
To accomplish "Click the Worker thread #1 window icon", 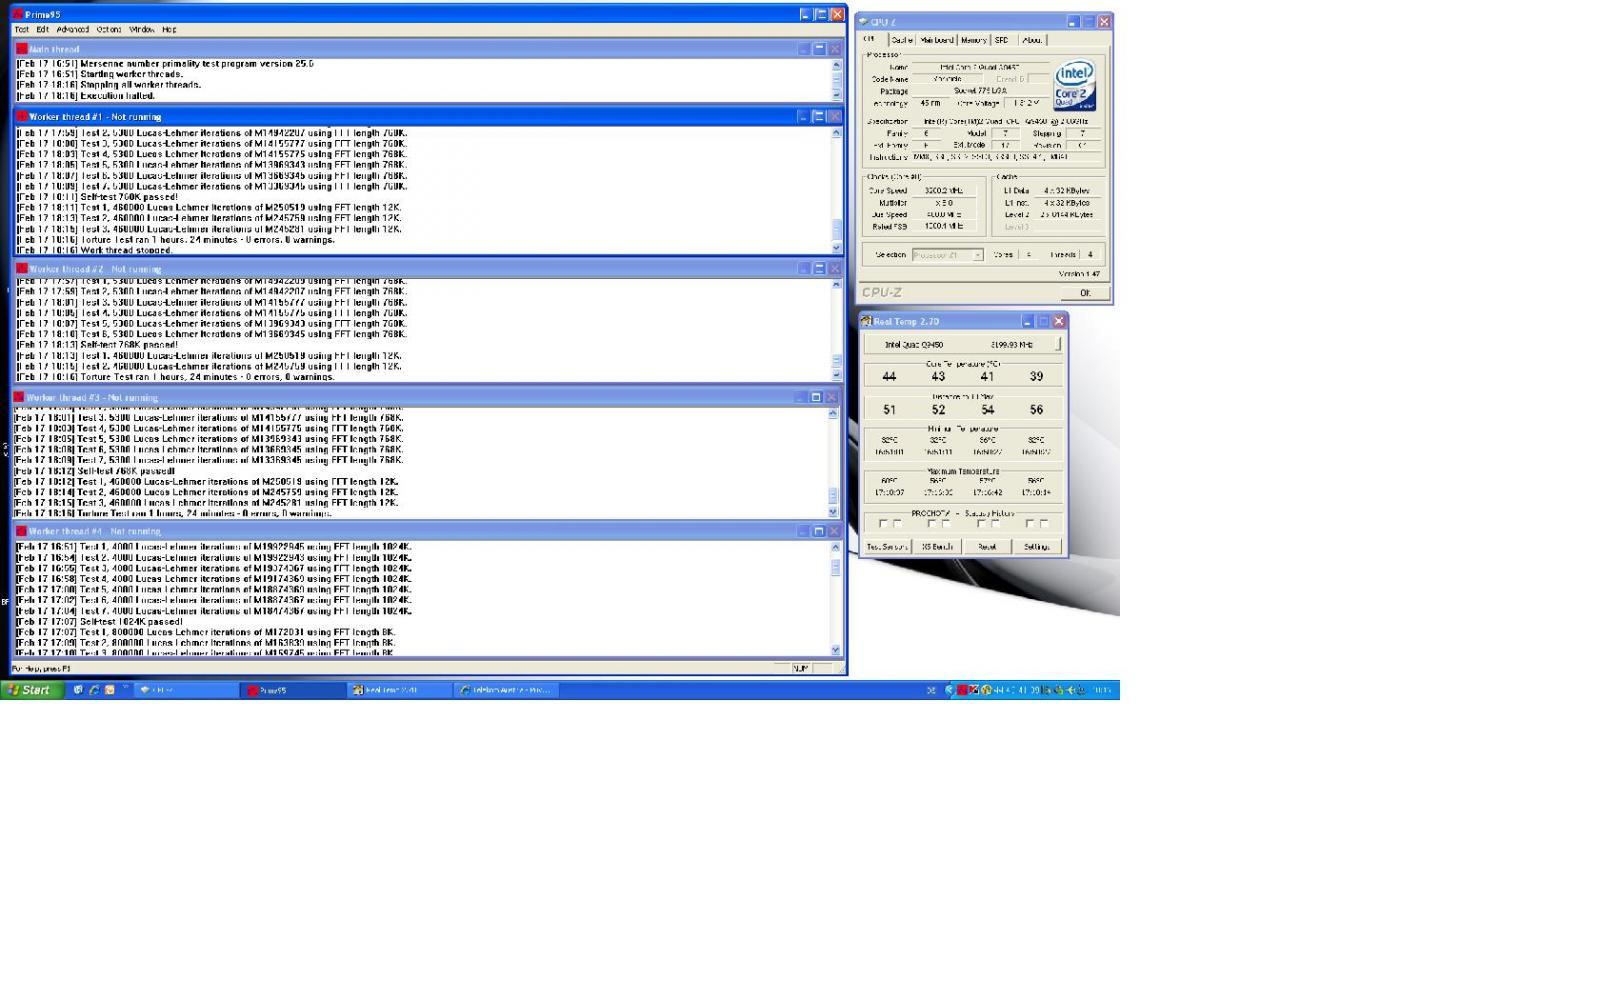I will (22, 117).
